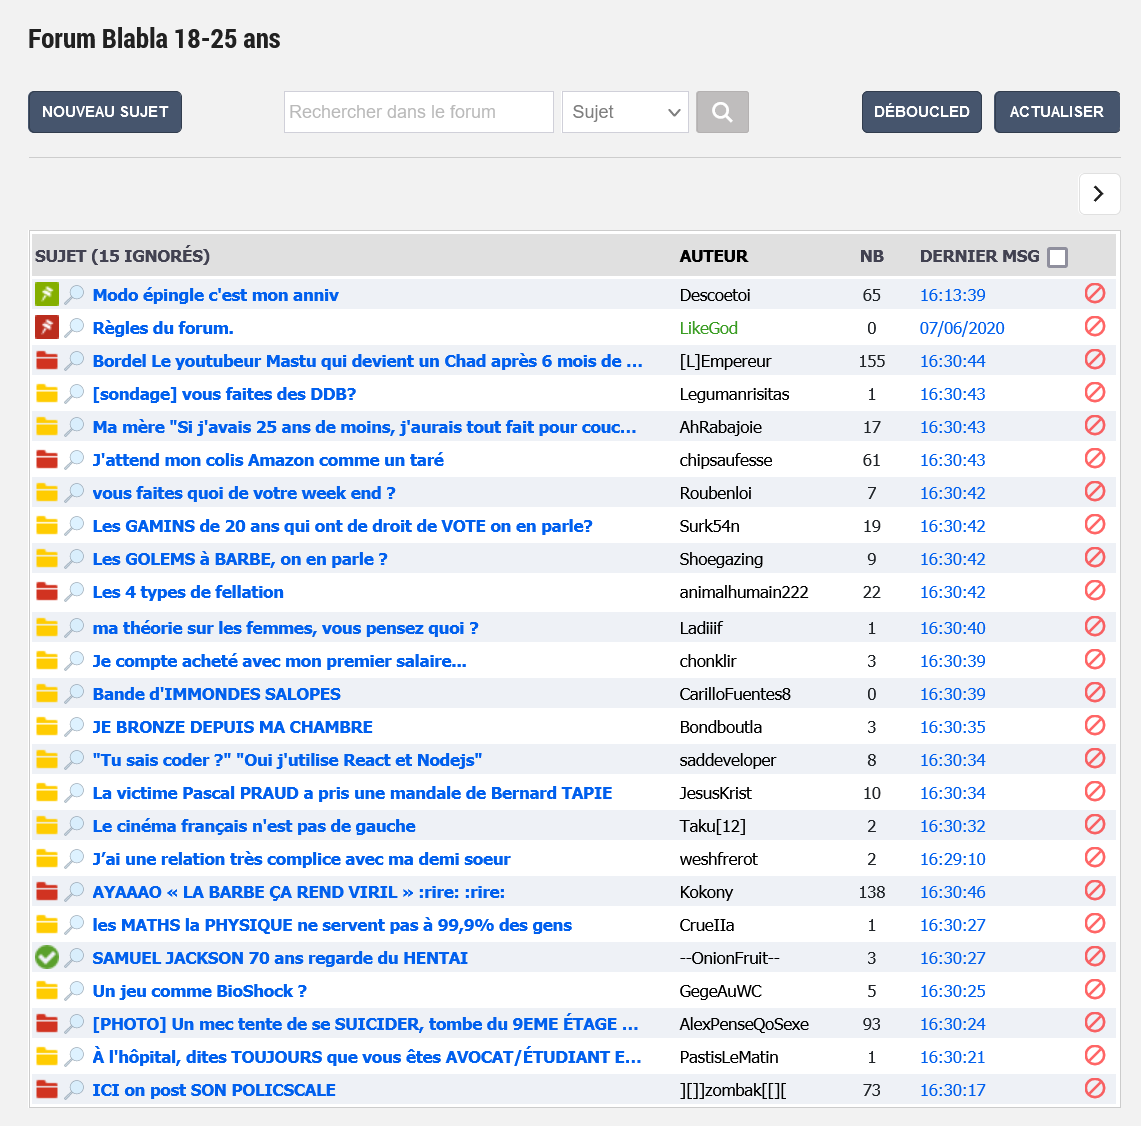
Task: Click the magnifier search button
Action: [722, 112]
